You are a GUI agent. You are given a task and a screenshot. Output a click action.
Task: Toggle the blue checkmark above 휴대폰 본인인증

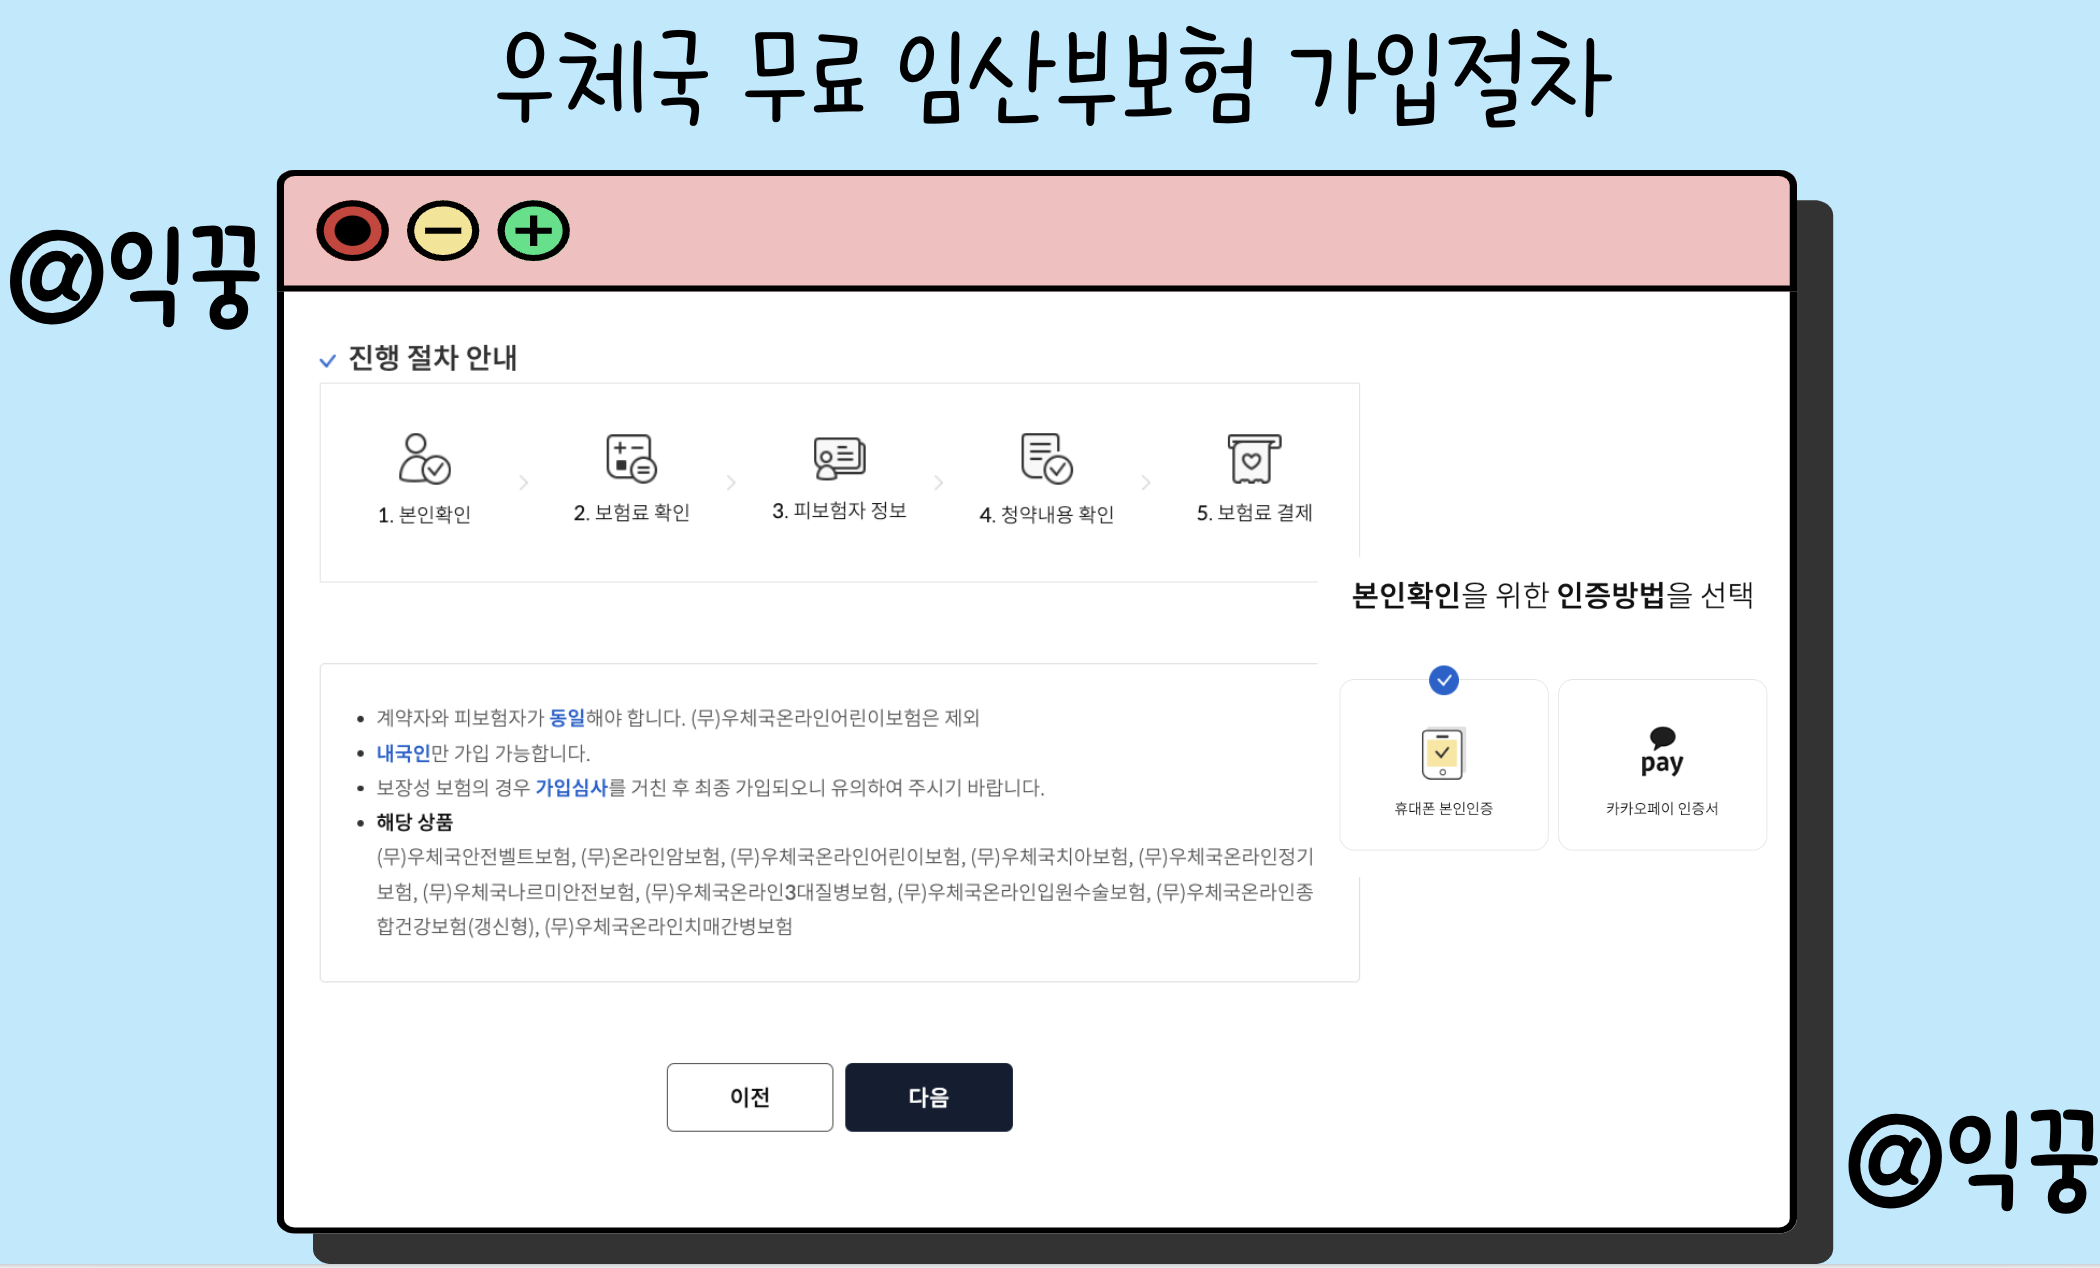coord(1443,680)
